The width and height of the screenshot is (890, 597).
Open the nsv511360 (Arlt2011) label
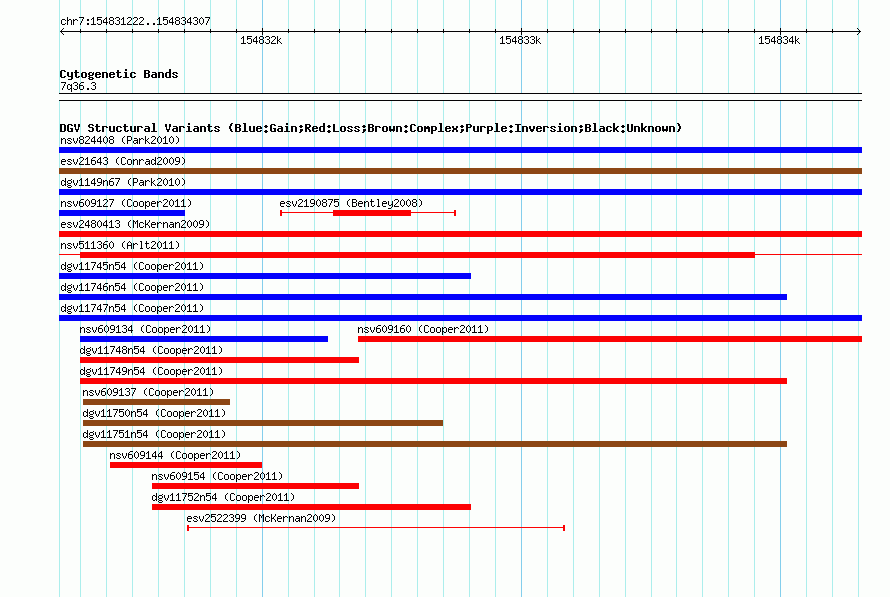[120, 245]
